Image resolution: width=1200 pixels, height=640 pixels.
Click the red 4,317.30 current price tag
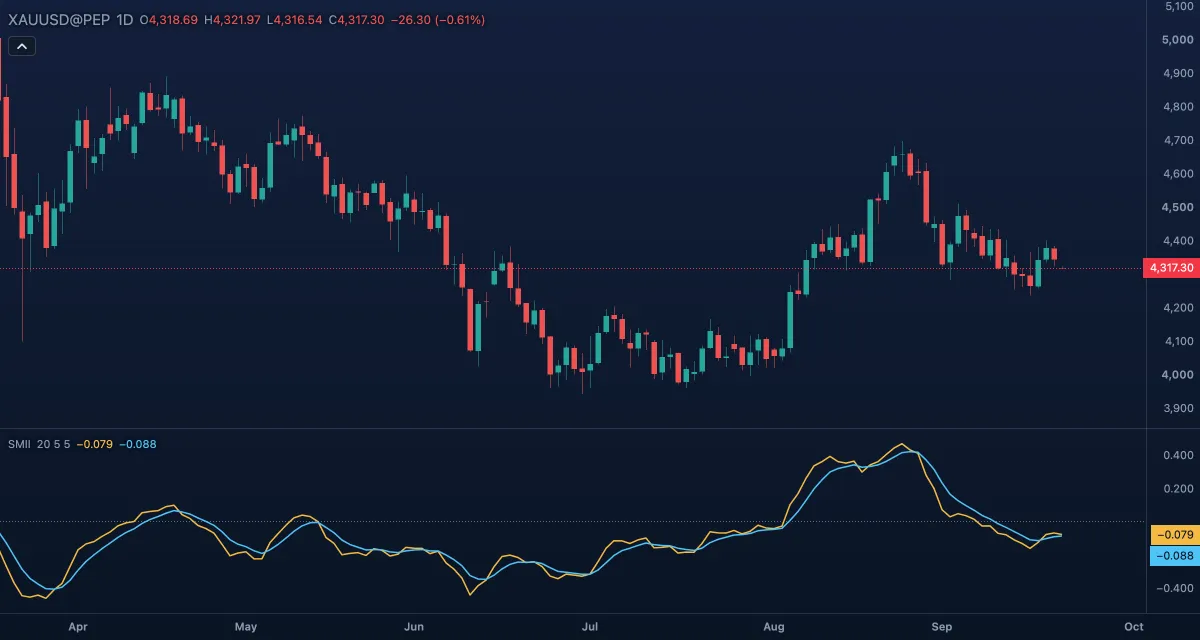pyautogui.click(x=1170, y=268)
